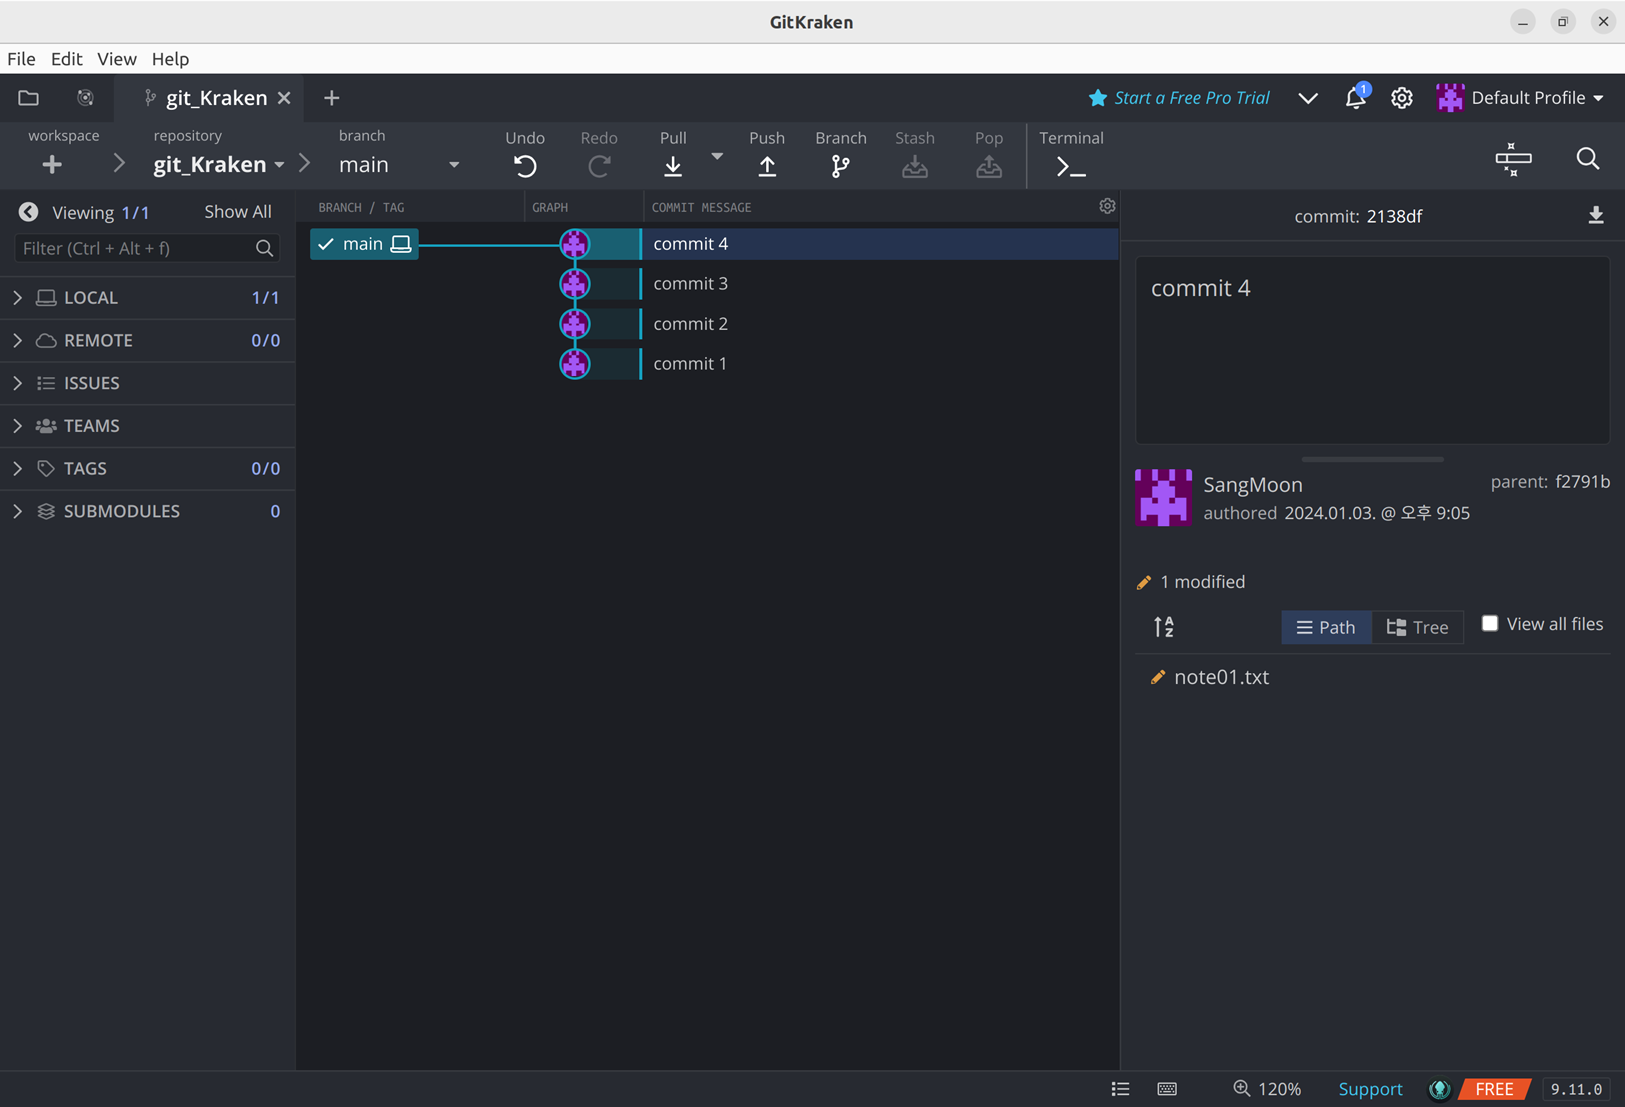Screen dimensions: 1625x1107
Task: Toggle file sort order icon
Action: point(1164,627)
